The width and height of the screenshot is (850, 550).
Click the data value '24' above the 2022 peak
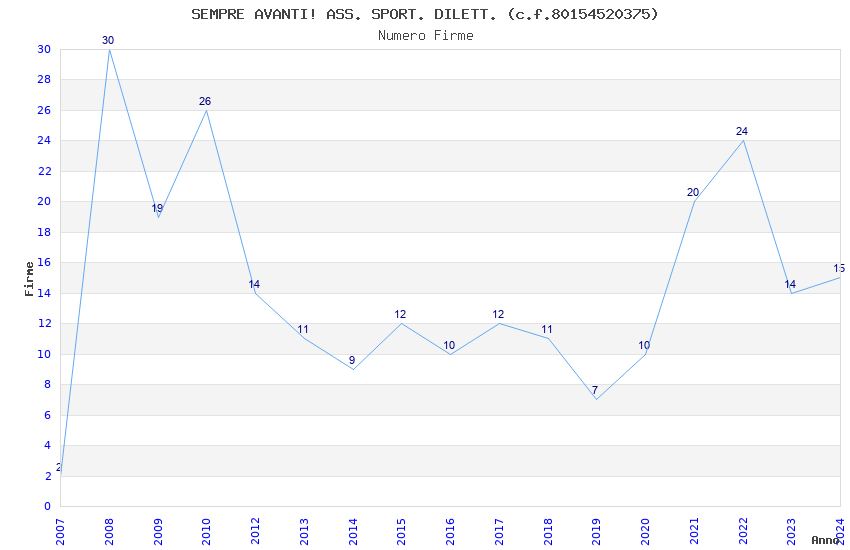742,131
